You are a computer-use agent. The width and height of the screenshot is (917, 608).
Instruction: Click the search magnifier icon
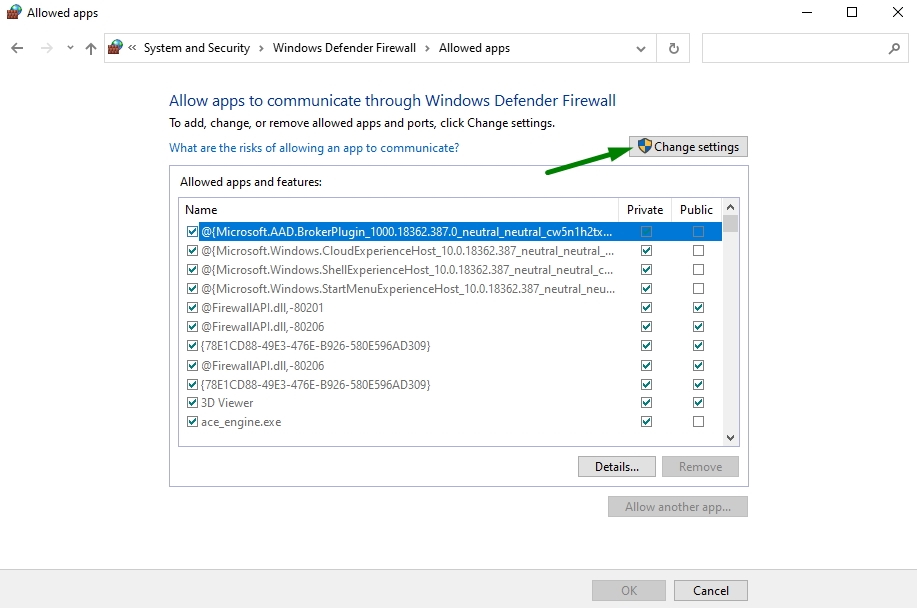894,48
